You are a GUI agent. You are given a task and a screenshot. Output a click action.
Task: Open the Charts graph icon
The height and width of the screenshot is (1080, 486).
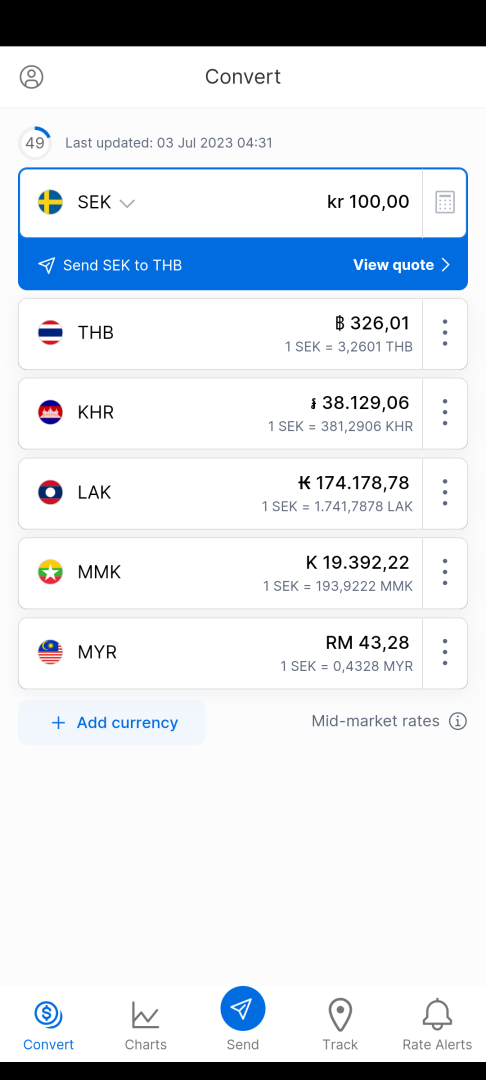point(145,1015)
